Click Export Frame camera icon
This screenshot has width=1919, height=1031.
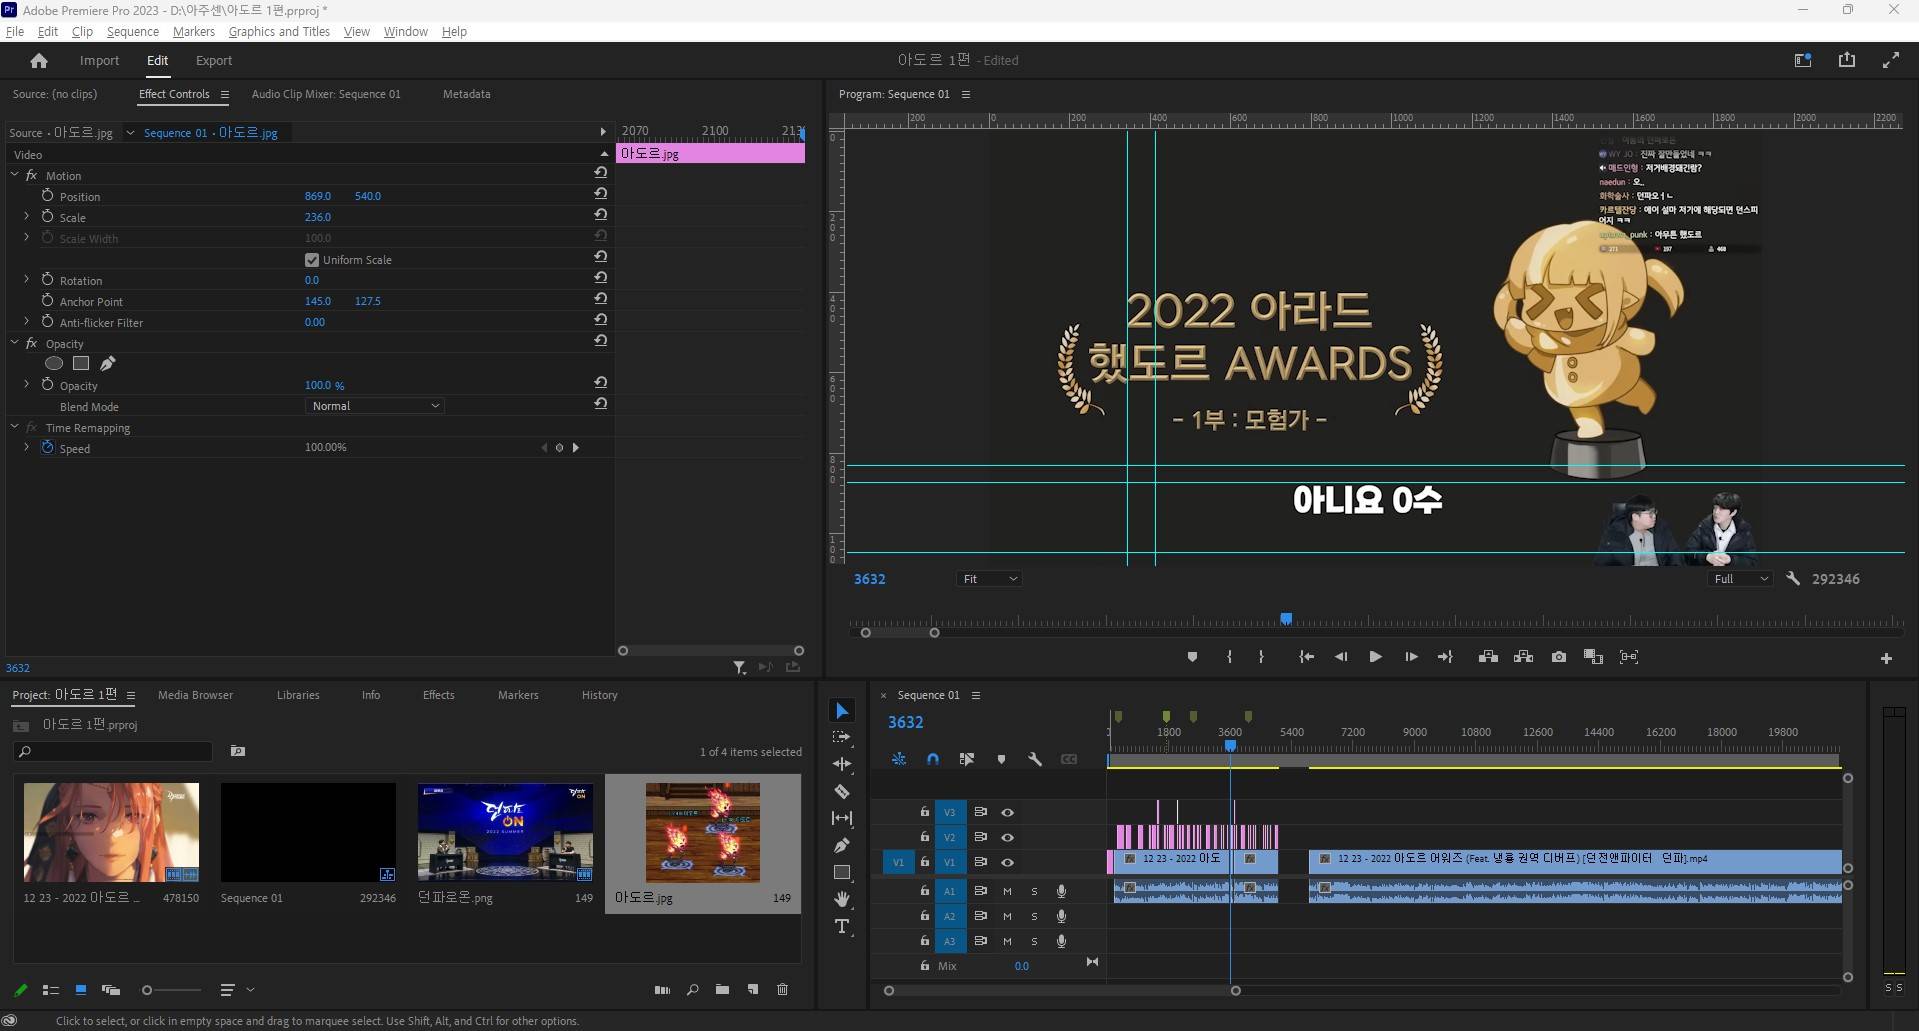[1559, 657]
